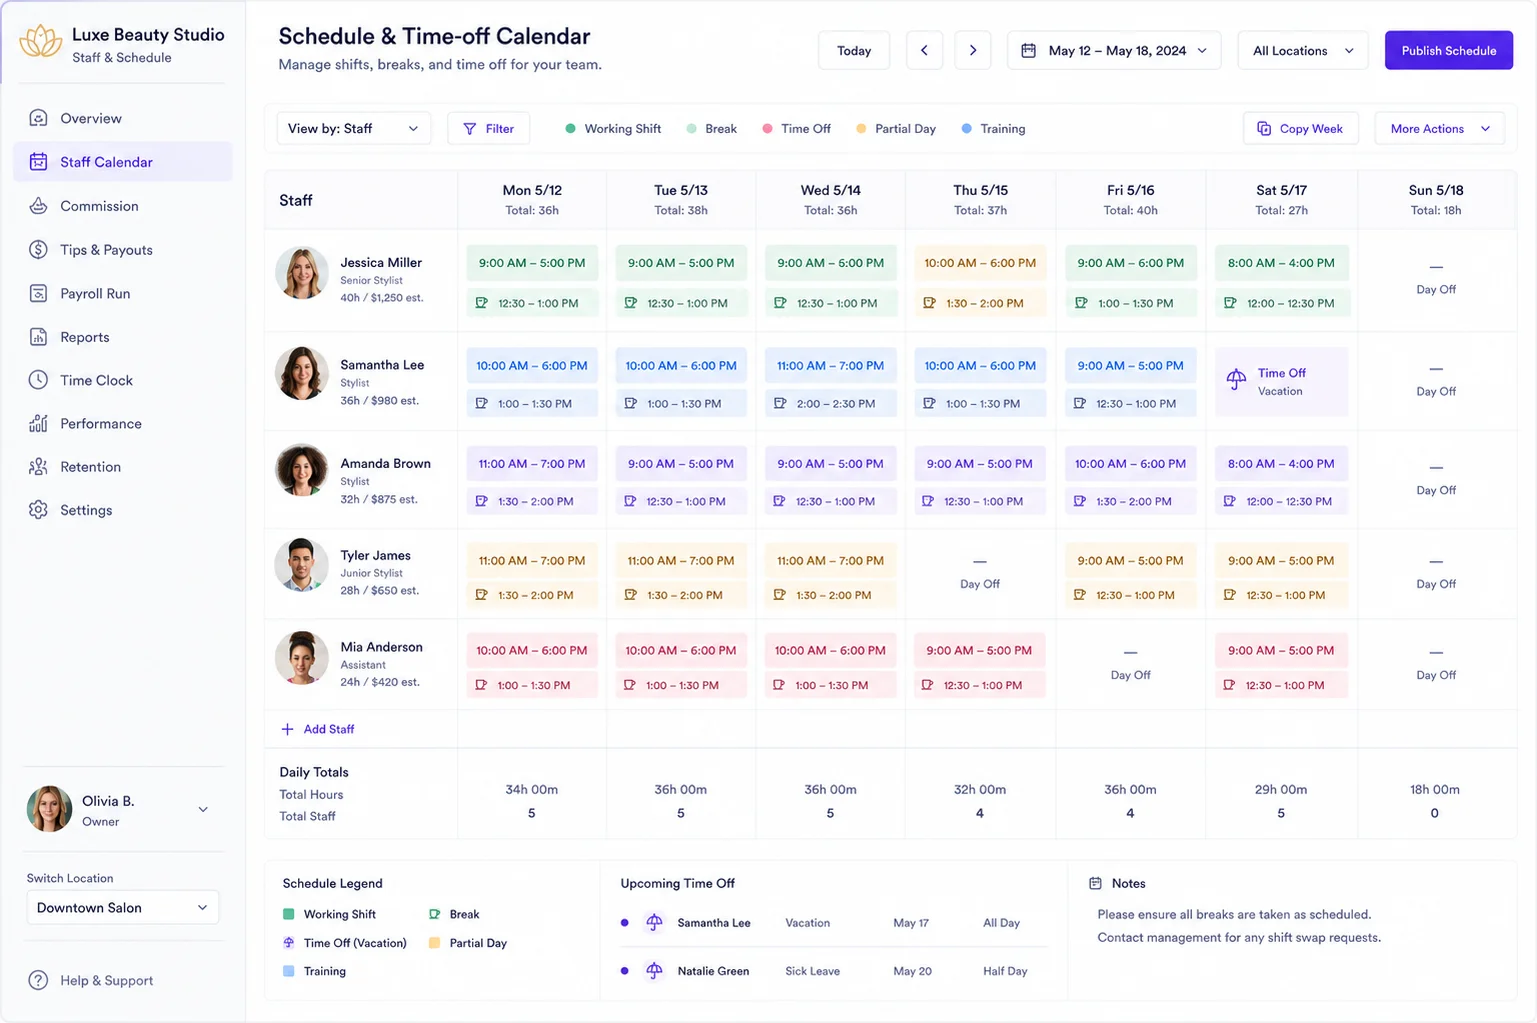Toggle the Training filter above the calendar

[993, 129]
